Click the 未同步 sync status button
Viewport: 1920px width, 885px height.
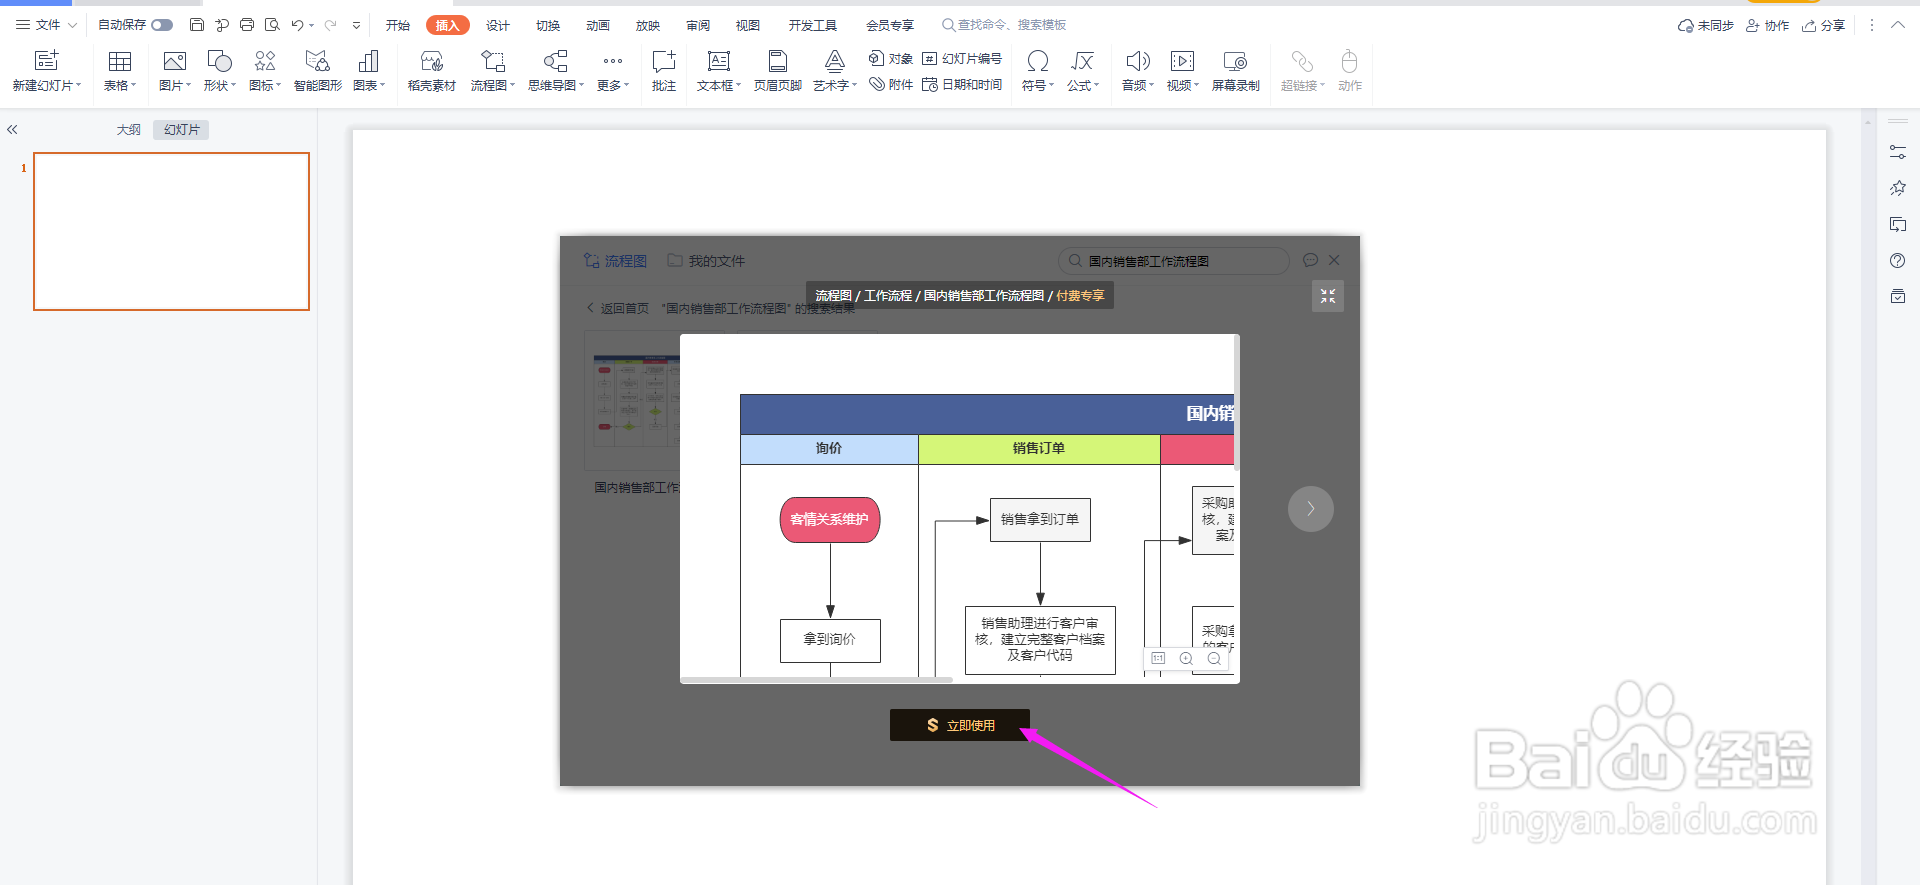(1706, 25)
